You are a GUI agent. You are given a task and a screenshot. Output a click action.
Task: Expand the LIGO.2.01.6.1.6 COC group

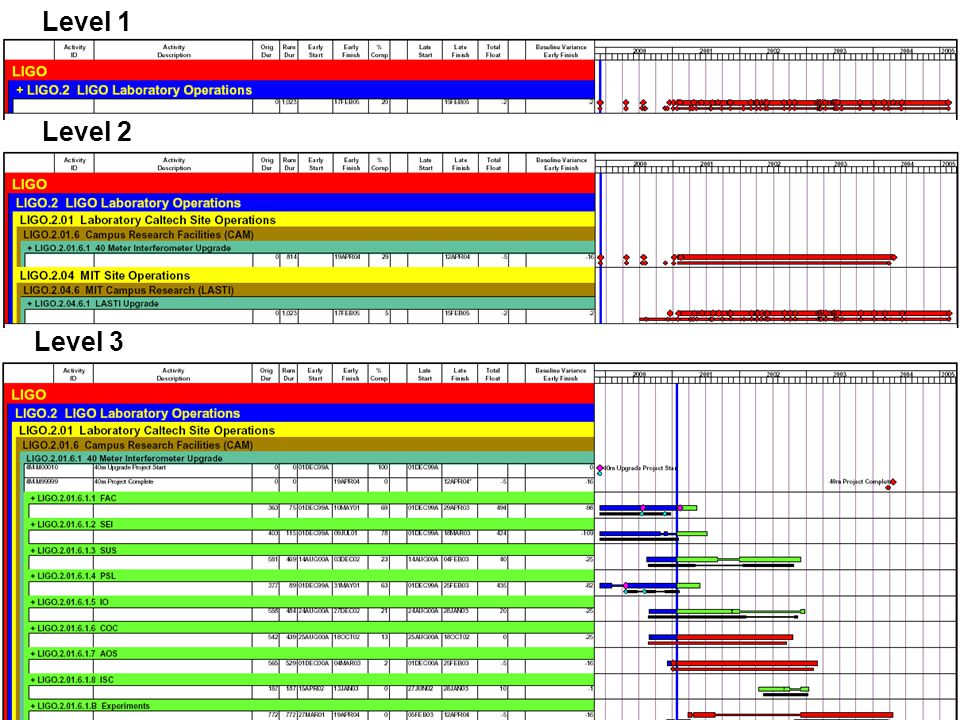[33, 628]
